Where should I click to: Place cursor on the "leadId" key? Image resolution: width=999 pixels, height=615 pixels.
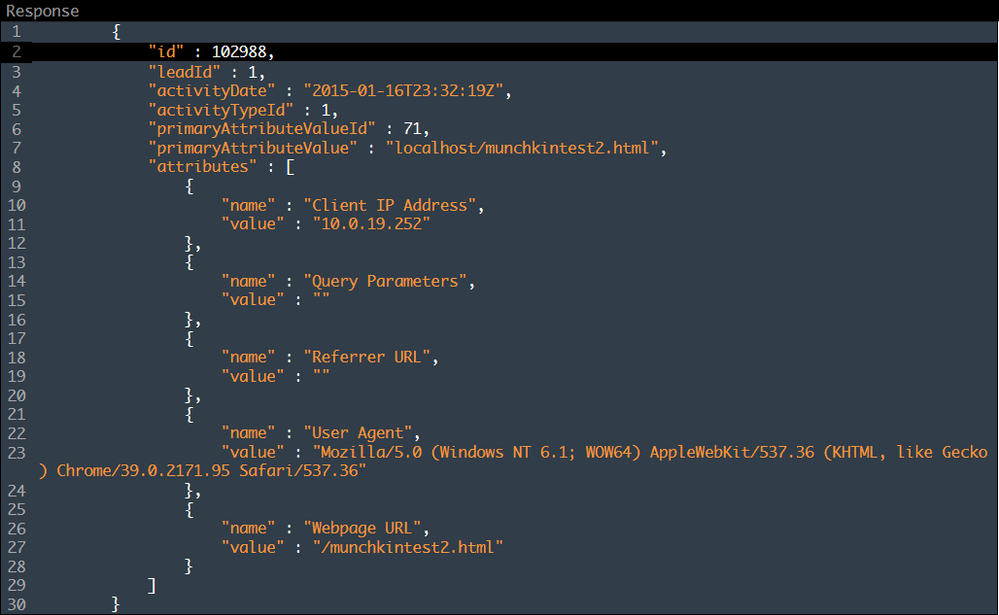pyautogui.click(x=185, y=72)
